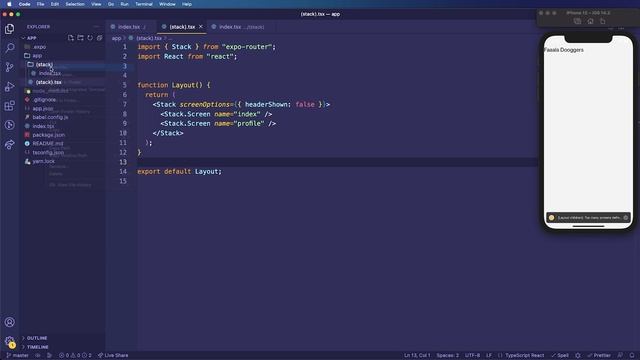This screenshot has width=640, height=360.
Task: Collapse the app folder in Explorer
Action: 37,56
